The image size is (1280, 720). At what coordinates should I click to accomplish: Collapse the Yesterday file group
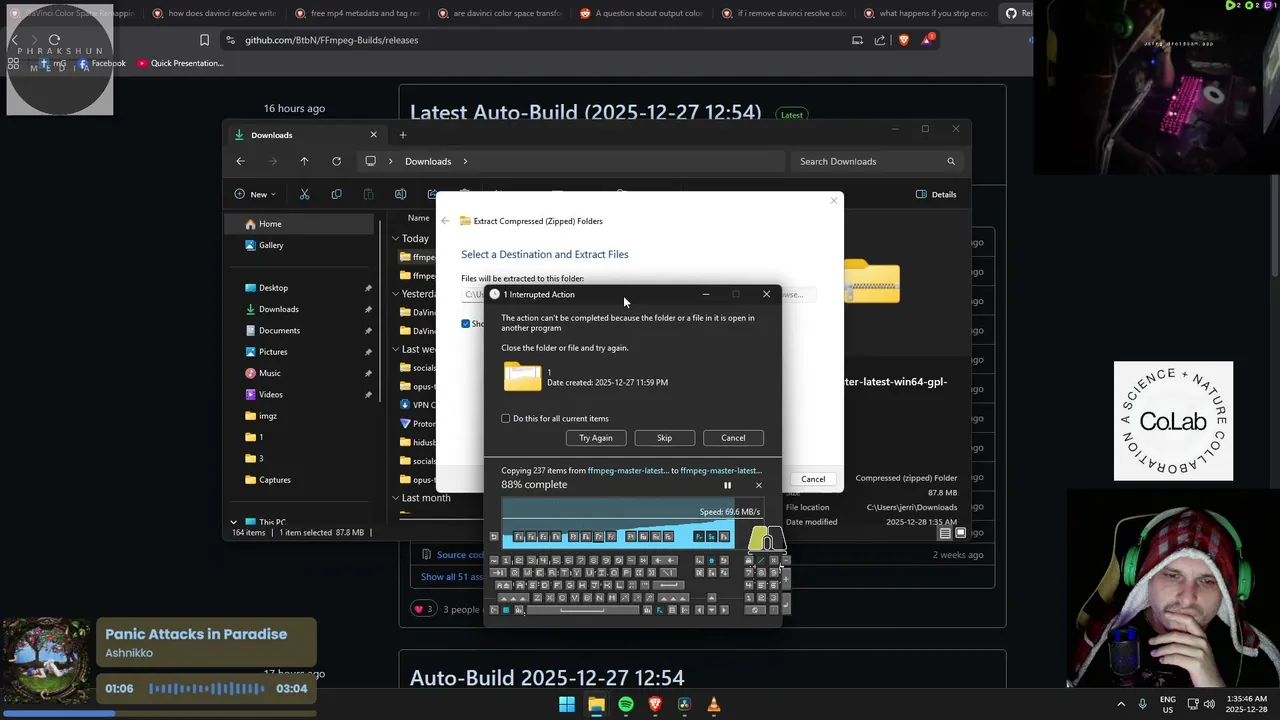(x=395, y=294)
